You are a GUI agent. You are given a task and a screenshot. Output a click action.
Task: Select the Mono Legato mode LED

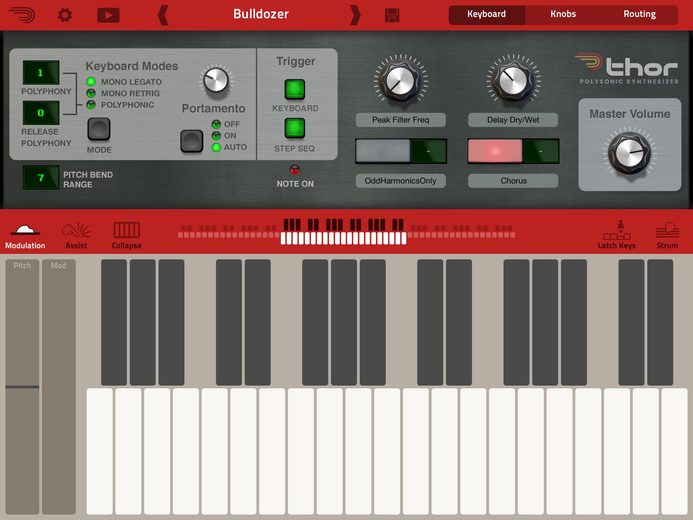pos(91,81)
